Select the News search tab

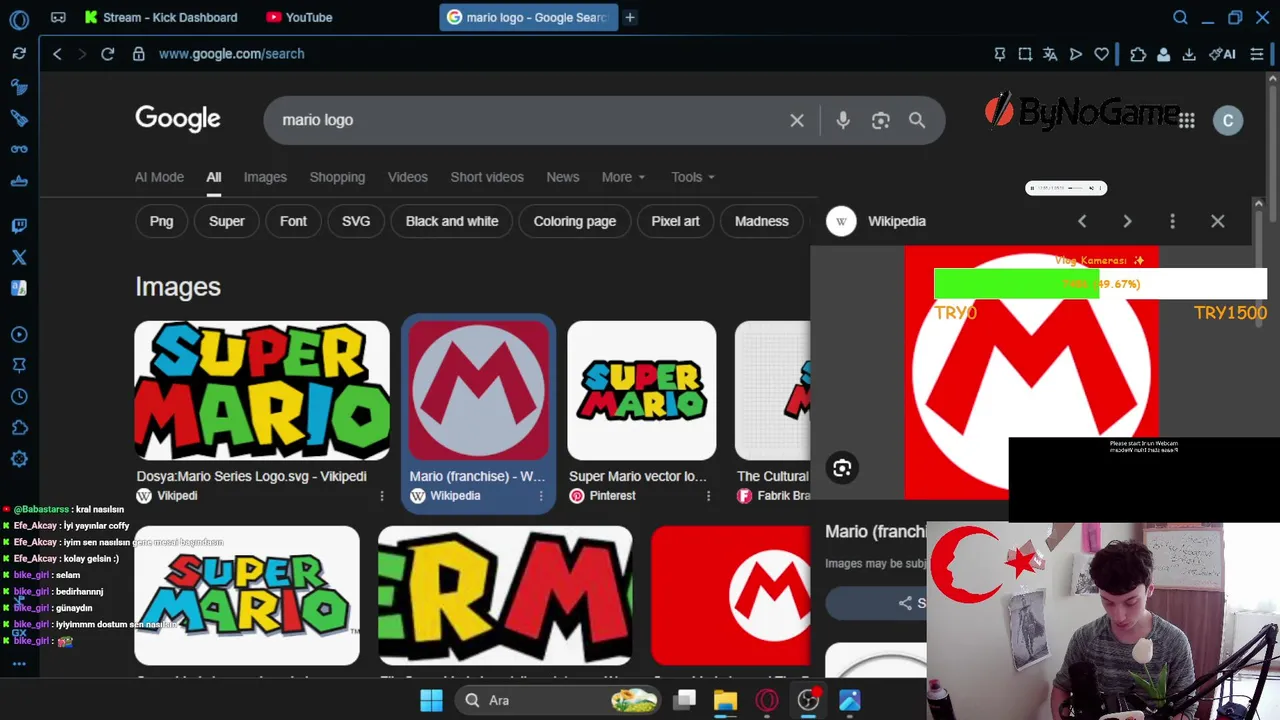tap(562, 177)
